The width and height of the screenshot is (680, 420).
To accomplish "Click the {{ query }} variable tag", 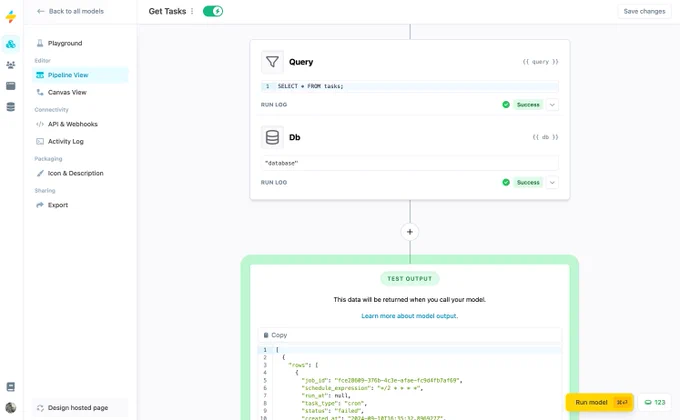I will pos(540,62).
